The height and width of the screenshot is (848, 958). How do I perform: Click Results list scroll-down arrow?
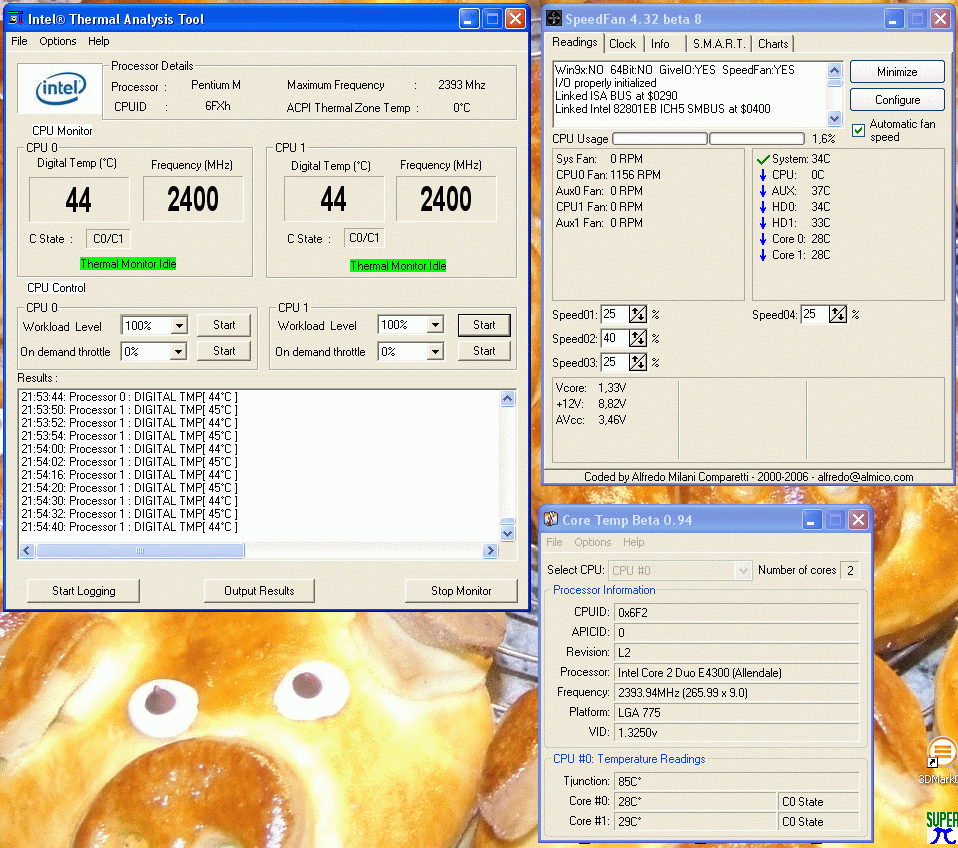[507, 533]
